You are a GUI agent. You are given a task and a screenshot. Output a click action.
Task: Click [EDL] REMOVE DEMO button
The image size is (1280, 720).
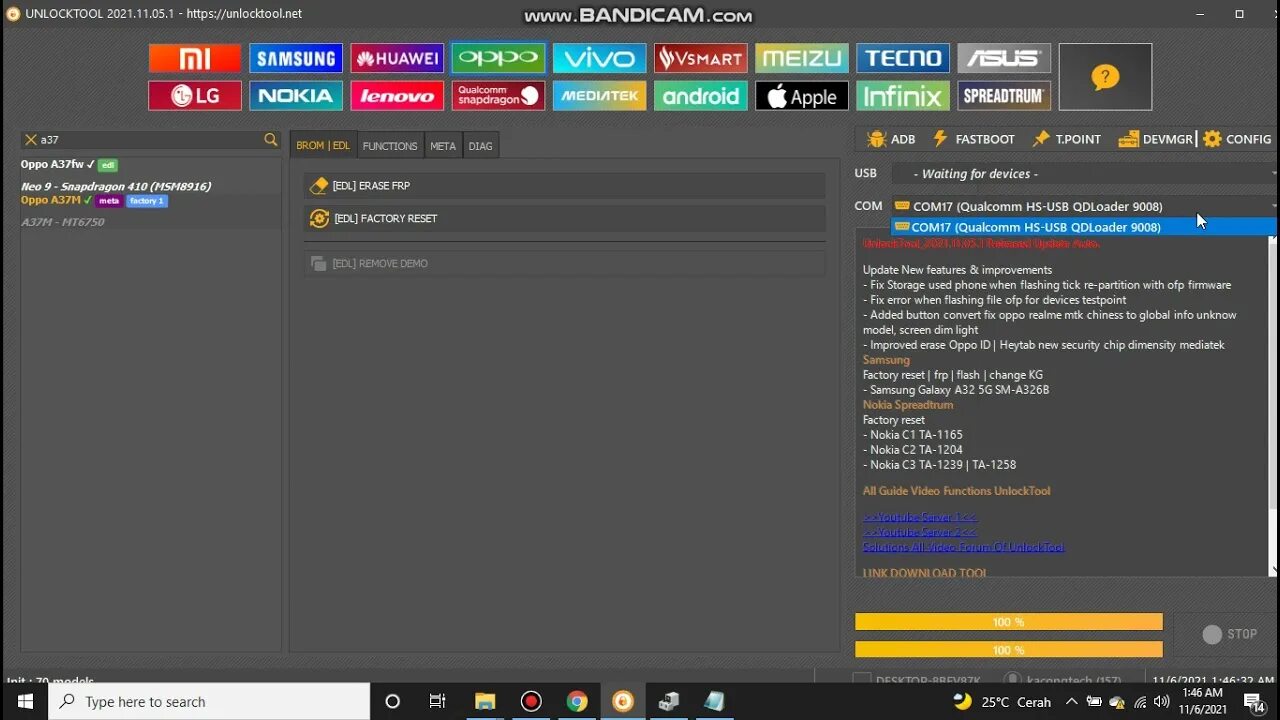[565, 263]
